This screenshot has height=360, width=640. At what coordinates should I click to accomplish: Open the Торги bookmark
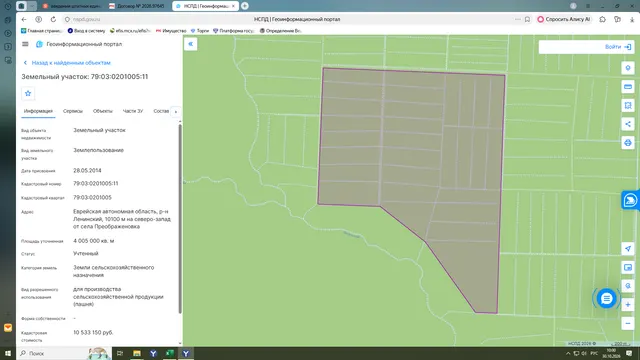[200, 31]
